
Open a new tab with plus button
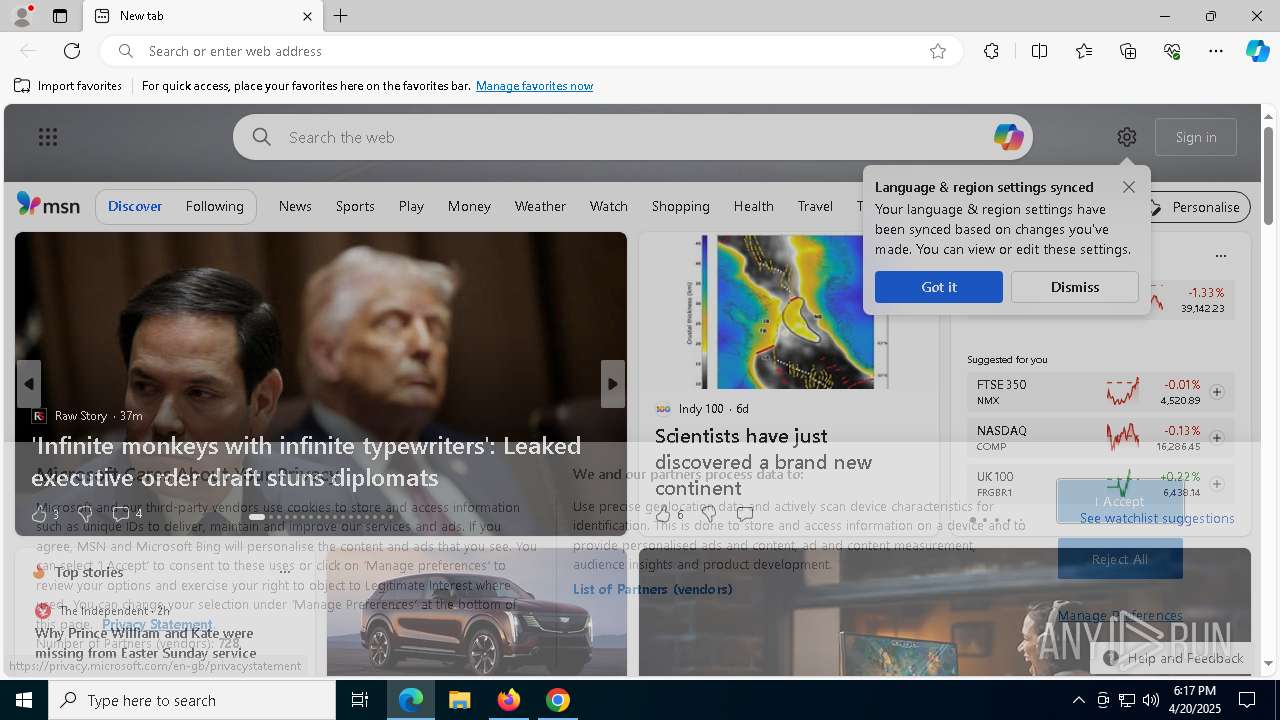pos(341,16)
